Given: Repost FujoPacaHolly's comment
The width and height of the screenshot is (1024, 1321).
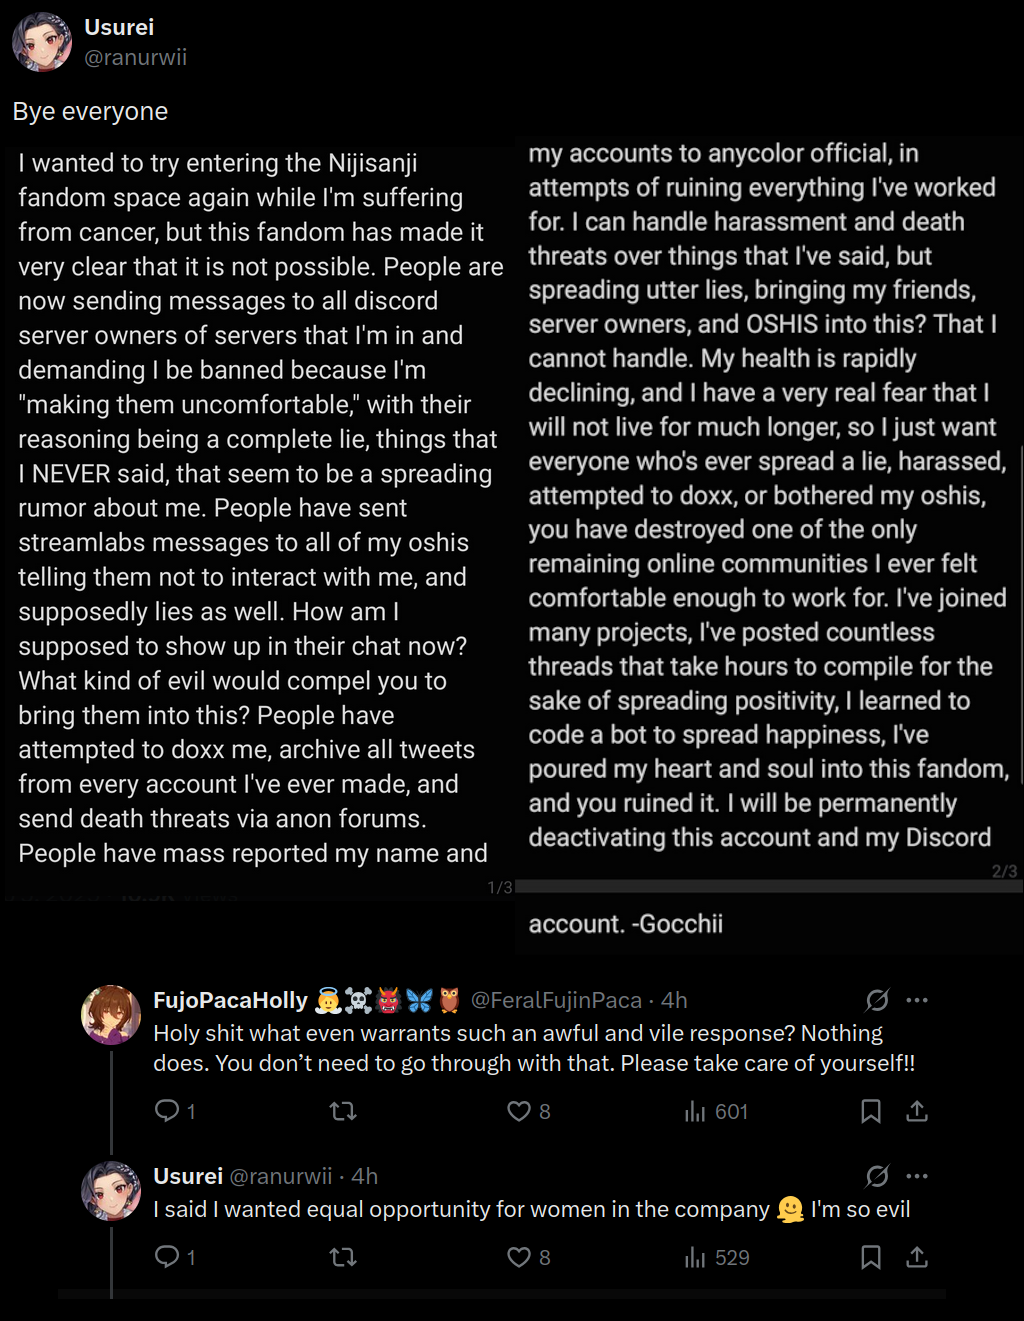Looking at the screenshot, I should [343, 1111].
